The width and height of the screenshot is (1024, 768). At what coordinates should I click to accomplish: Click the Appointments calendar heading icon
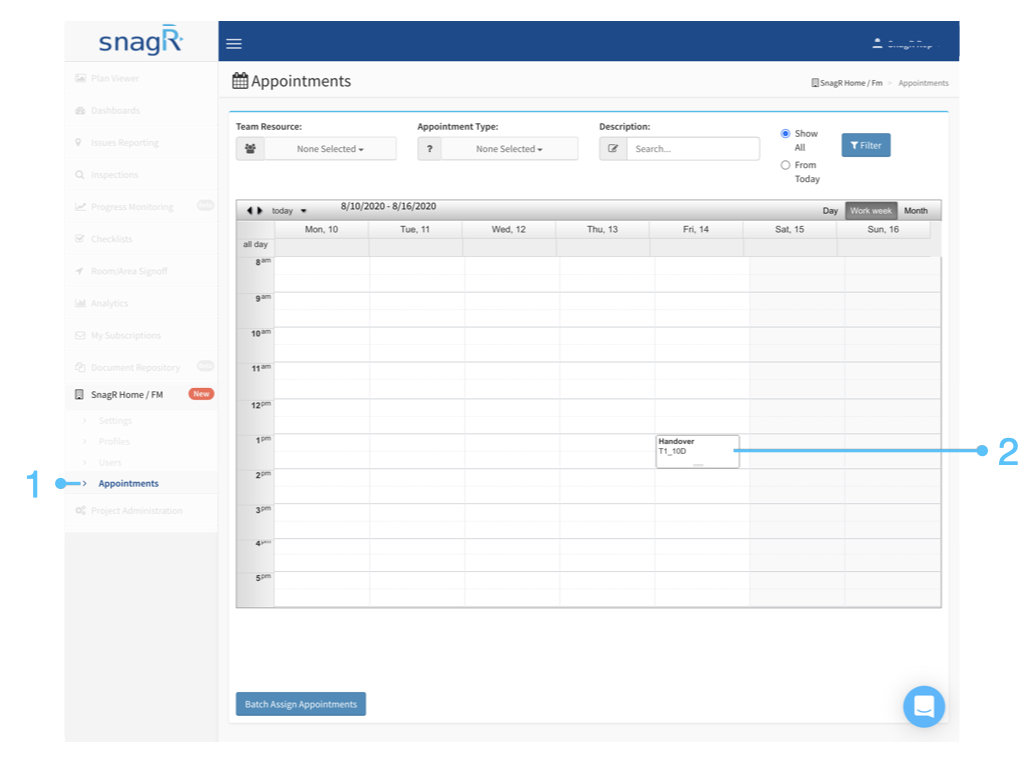240,81
